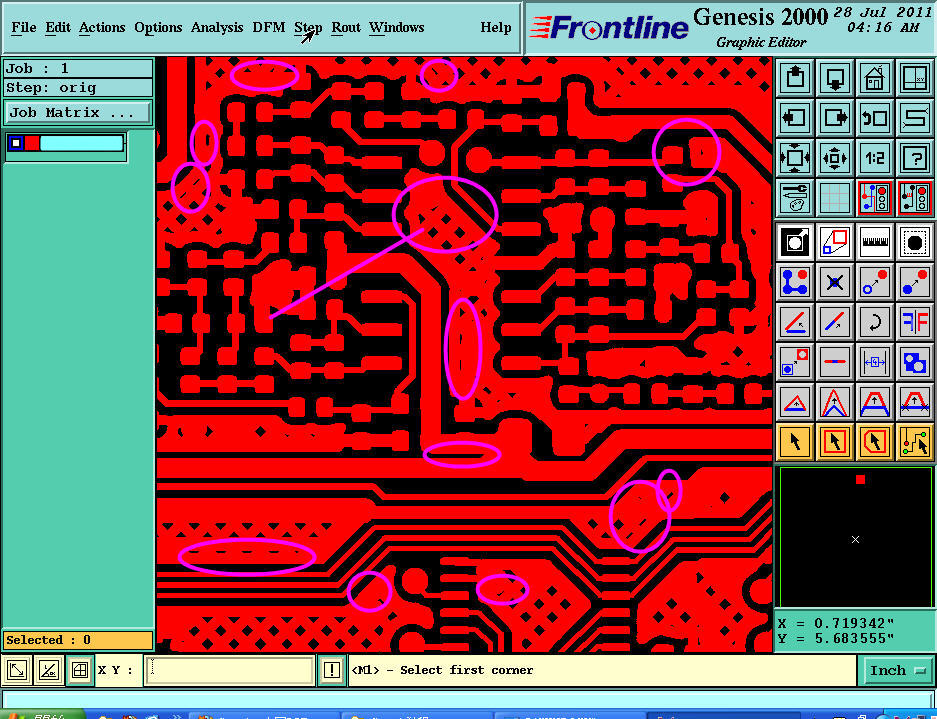
Task: Select the ruler measurement tool
Action: pos(875,242)
